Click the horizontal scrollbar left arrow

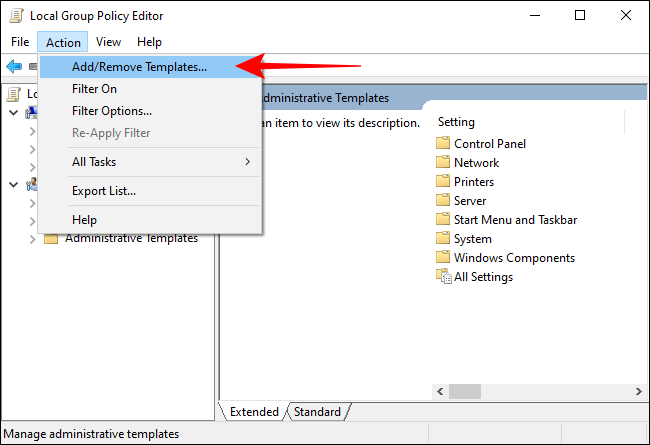[440, 391]
